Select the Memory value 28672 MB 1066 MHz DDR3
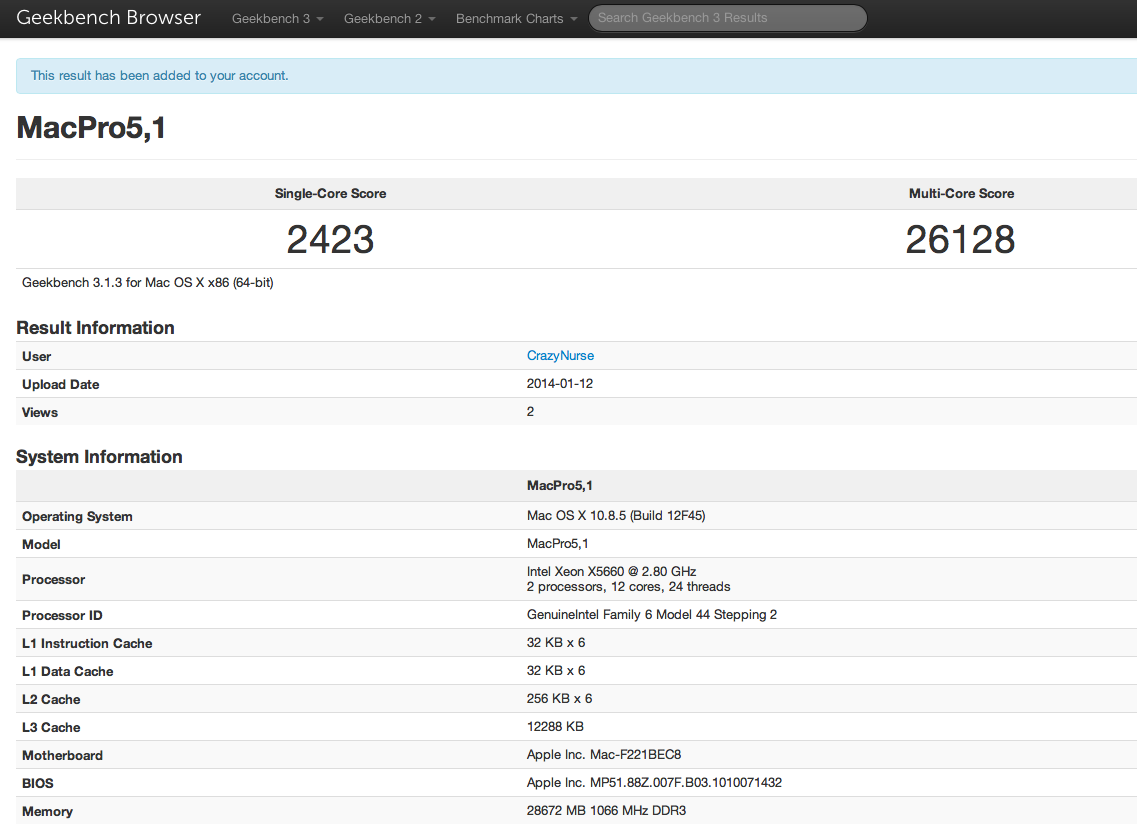Viewport: 1137px width, 830px height. 606,810
